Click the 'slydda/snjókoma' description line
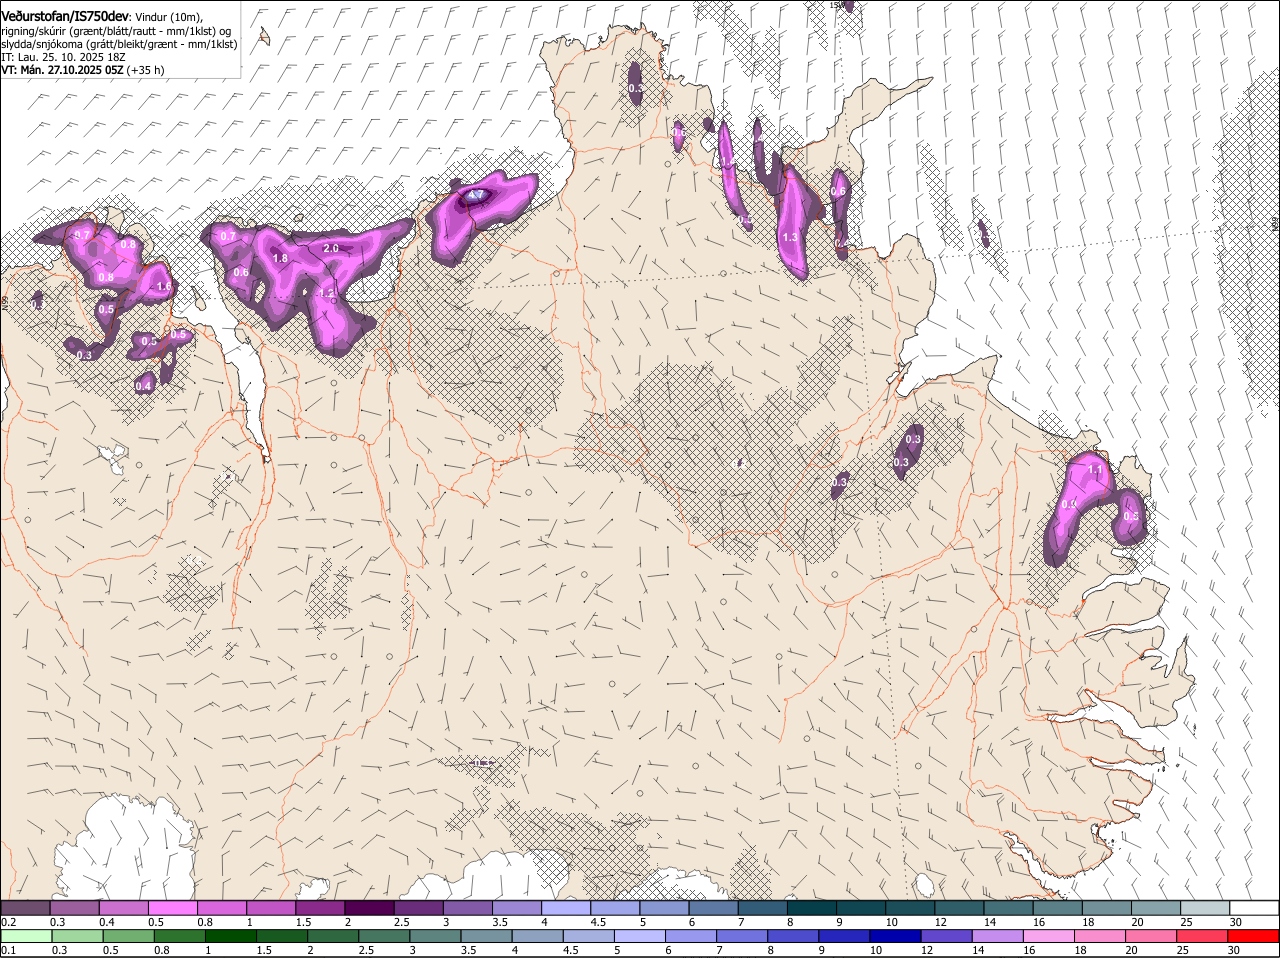Screen dimensions: 1280x958 coord(119,44)
